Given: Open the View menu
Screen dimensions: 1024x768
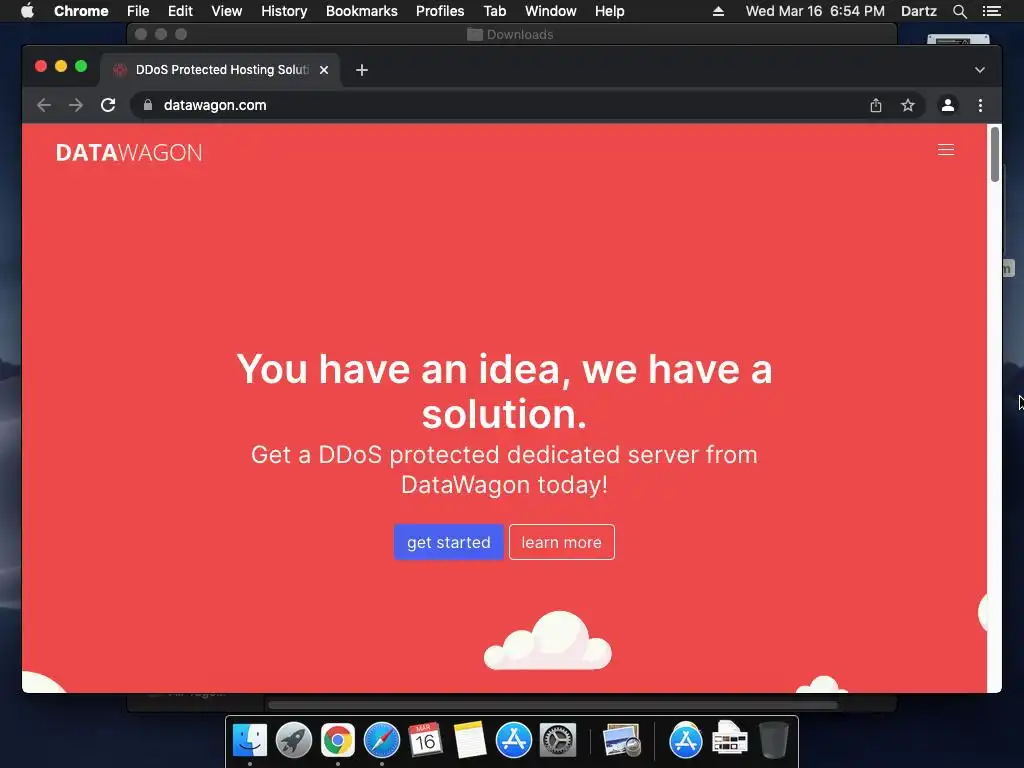Looking at the screenshot, I should point(227,11).
